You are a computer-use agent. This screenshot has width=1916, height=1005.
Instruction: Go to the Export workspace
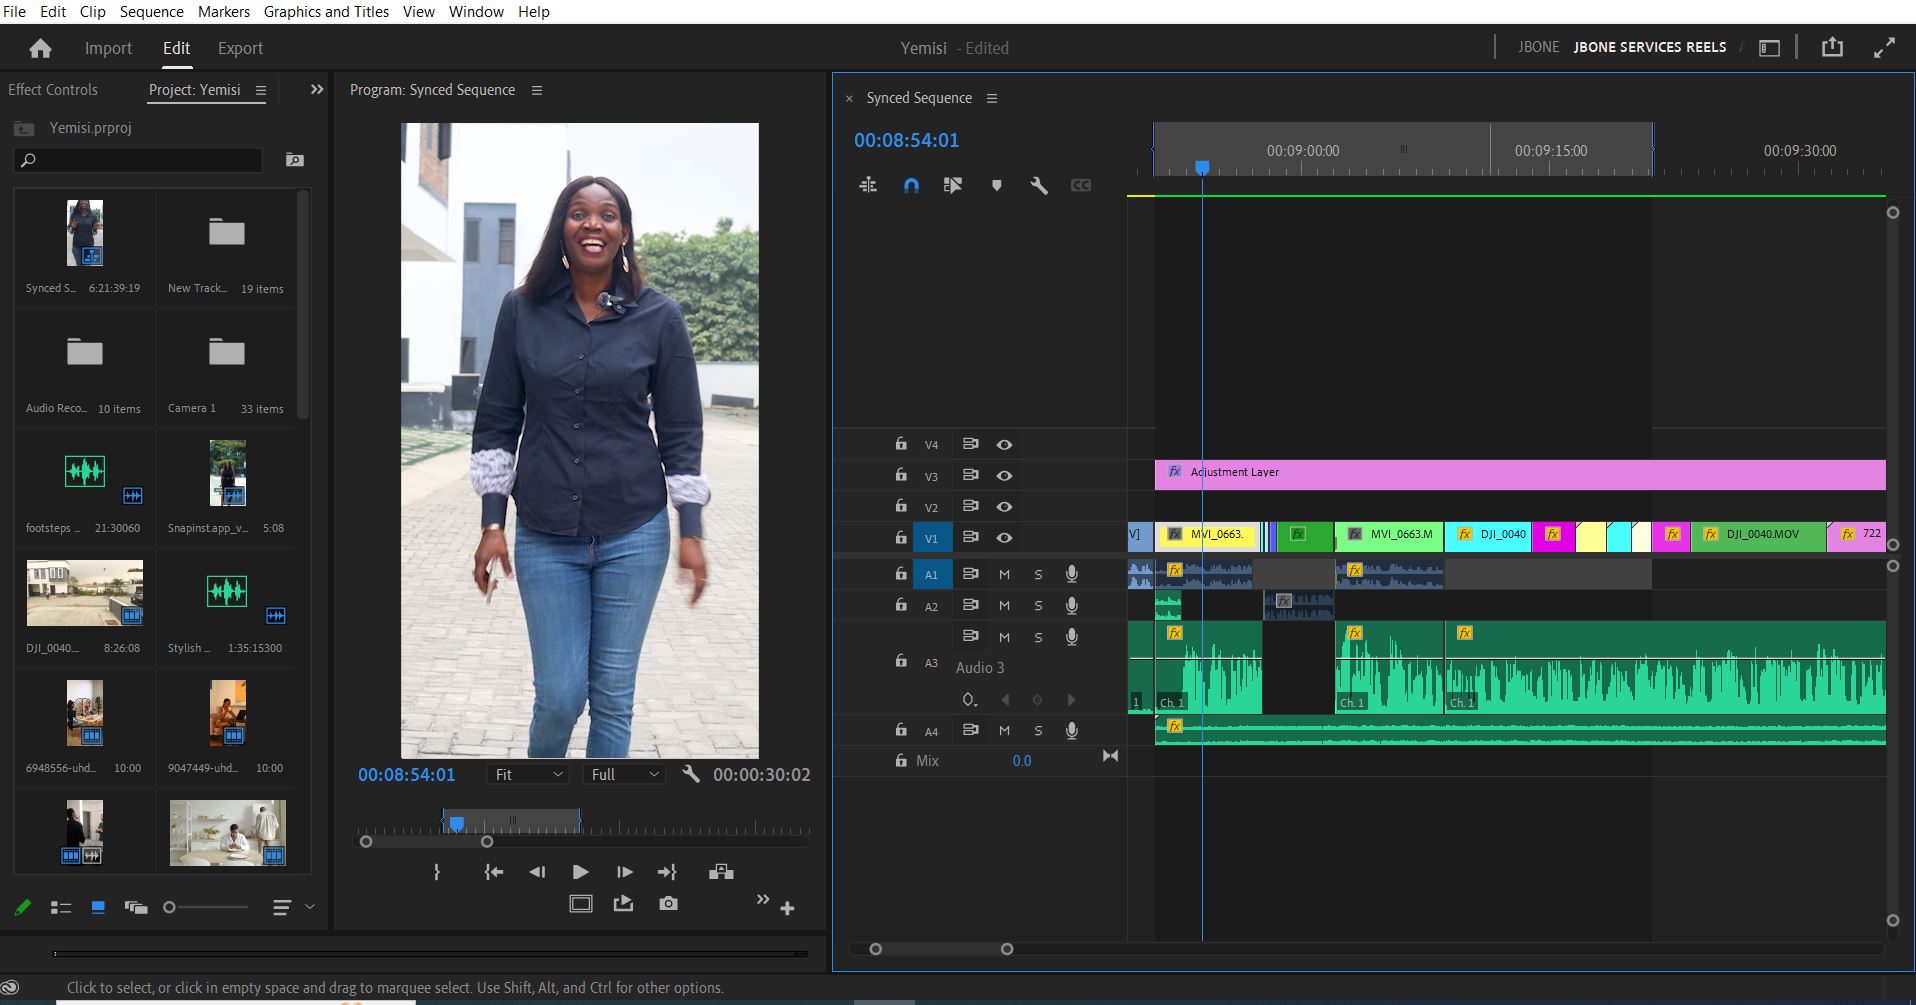pos(240,48)
